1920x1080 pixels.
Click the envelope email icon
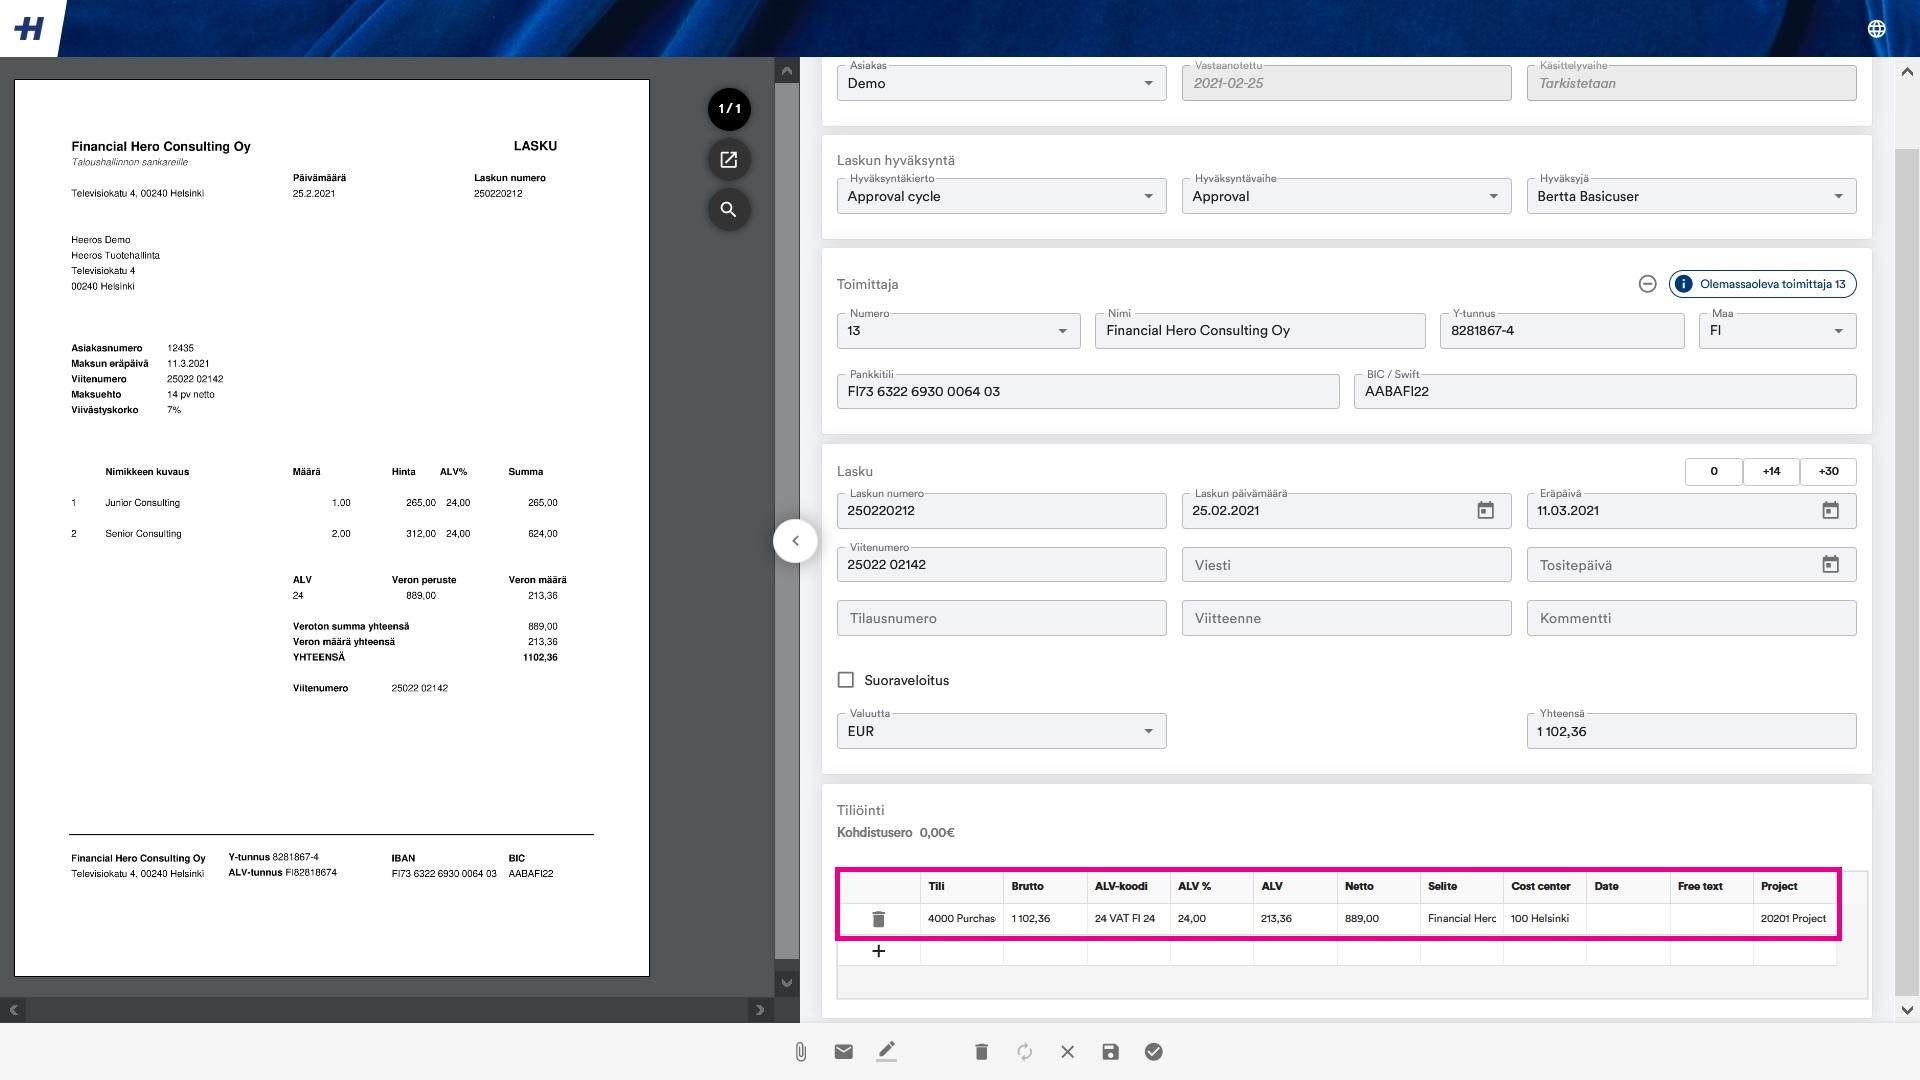pos(844,1052)
